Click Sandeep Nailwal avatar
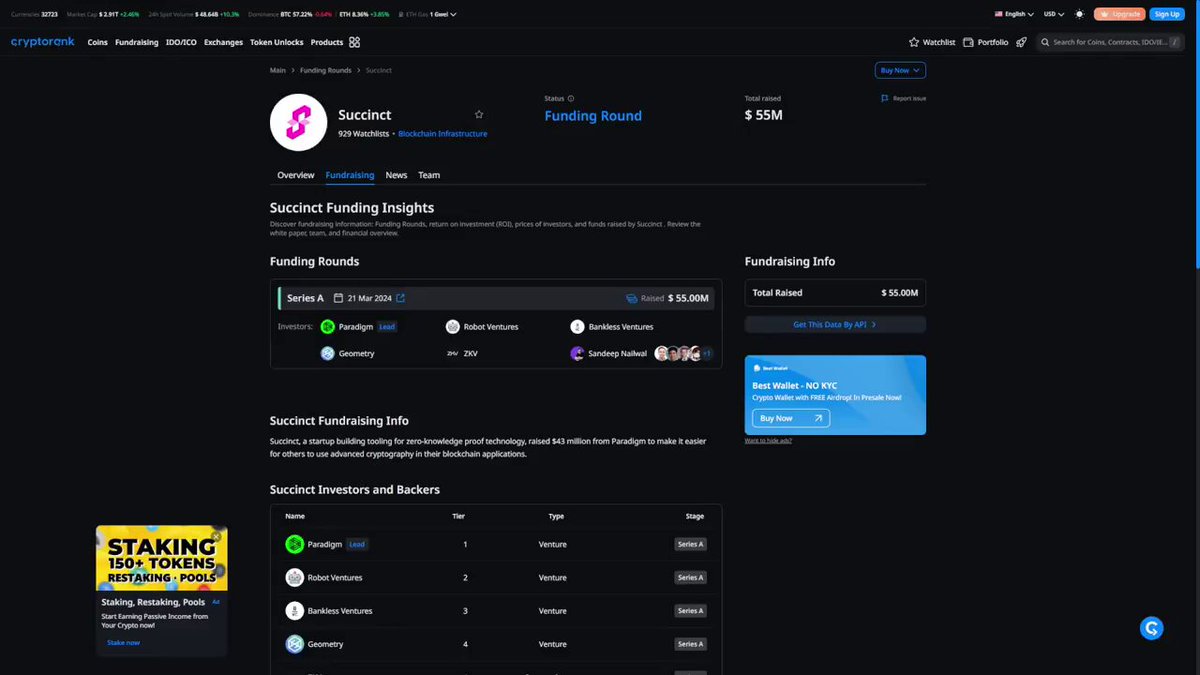 [x=577, y=353]
